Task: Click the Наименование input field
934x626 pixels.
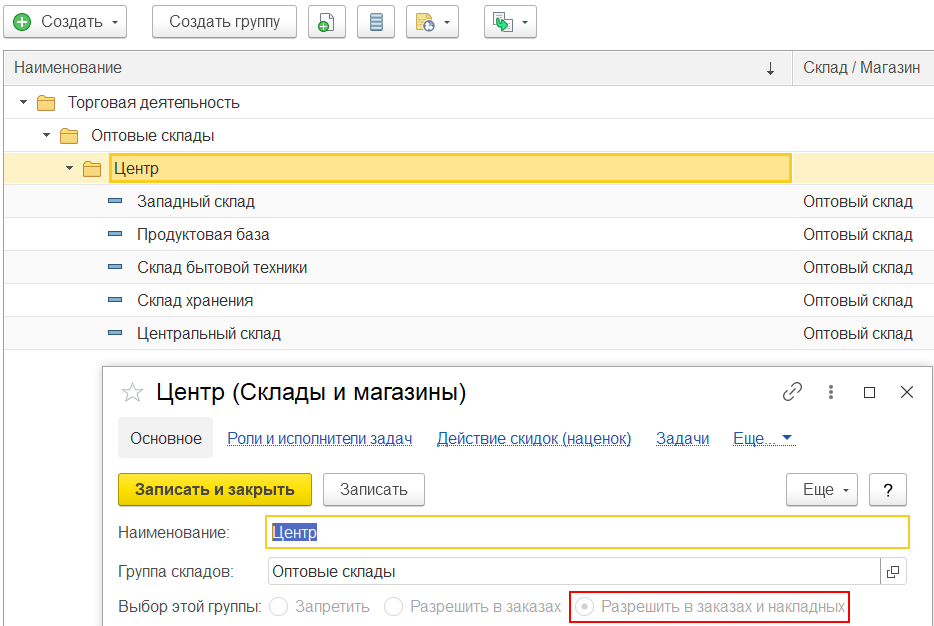Action: [588, 532]
